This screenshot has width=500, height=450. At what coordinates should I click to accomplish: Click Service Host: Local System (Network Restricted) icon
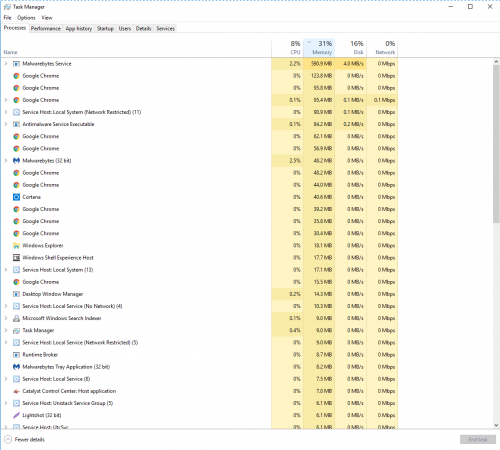coord(16,112)
